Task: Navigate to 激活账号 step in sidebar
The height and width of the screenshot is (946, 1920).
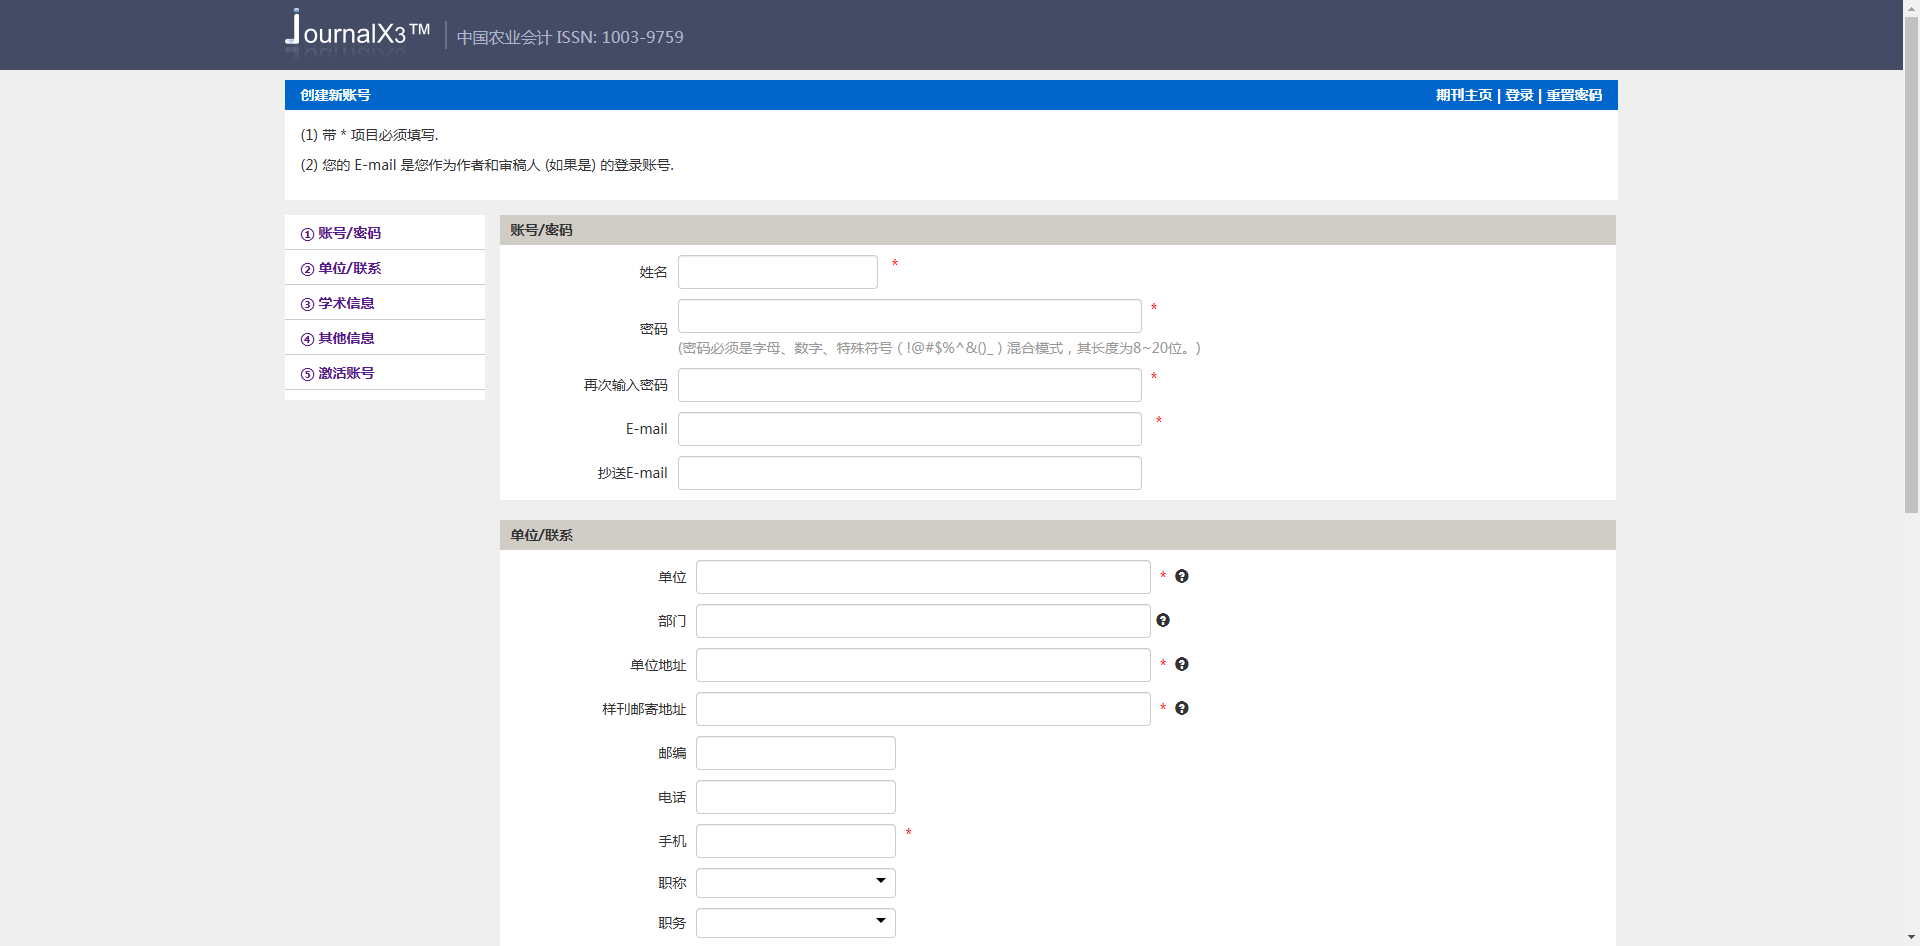Action: tap(346, 373)
